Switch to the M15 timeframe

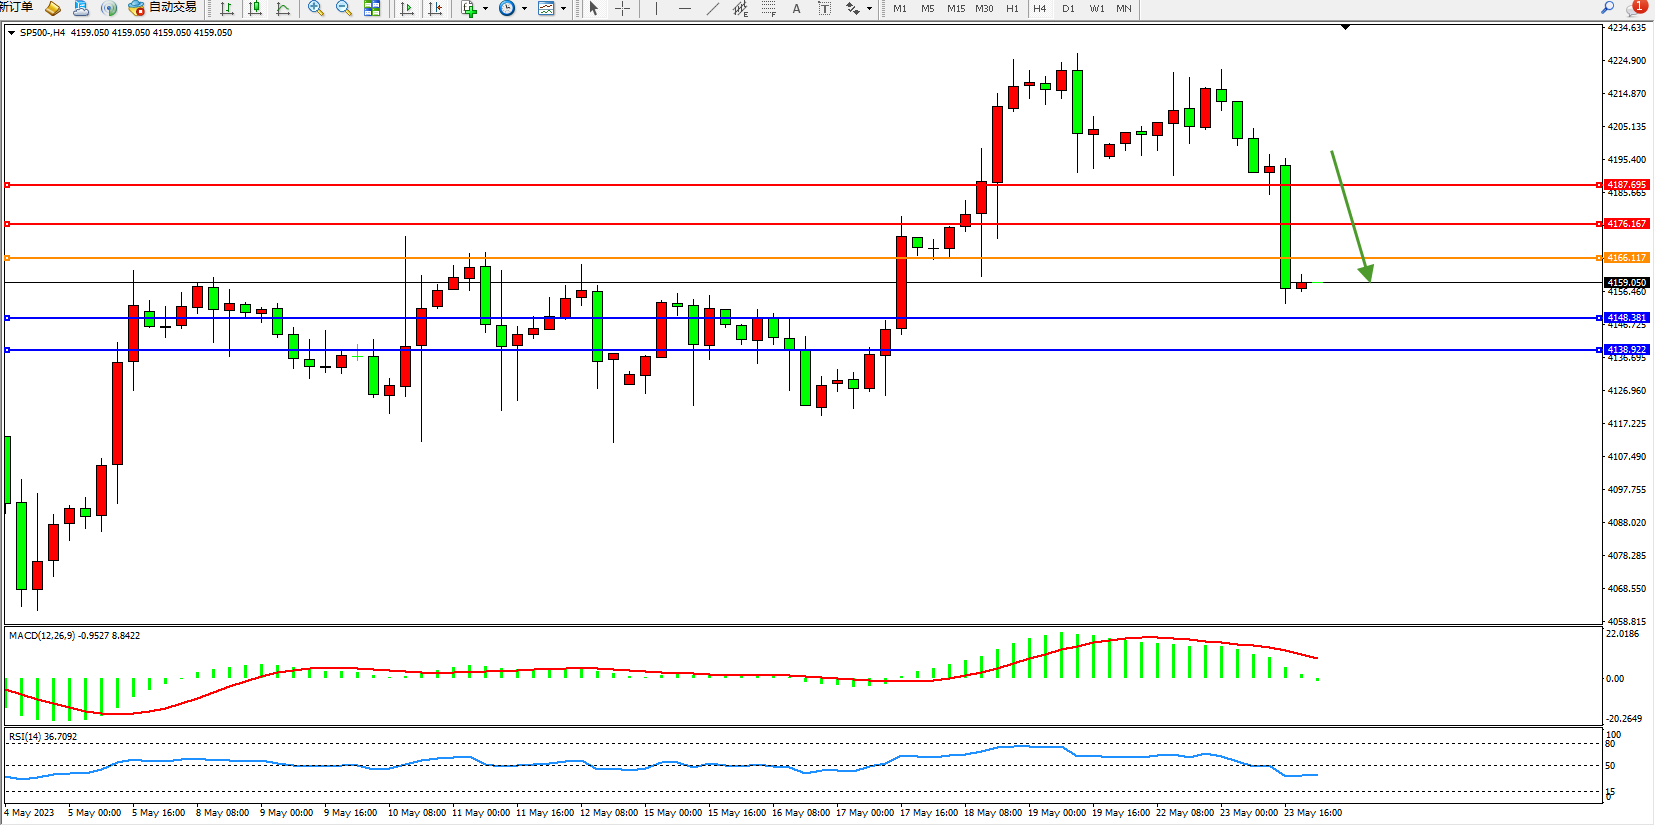click(x=956, y=9)
